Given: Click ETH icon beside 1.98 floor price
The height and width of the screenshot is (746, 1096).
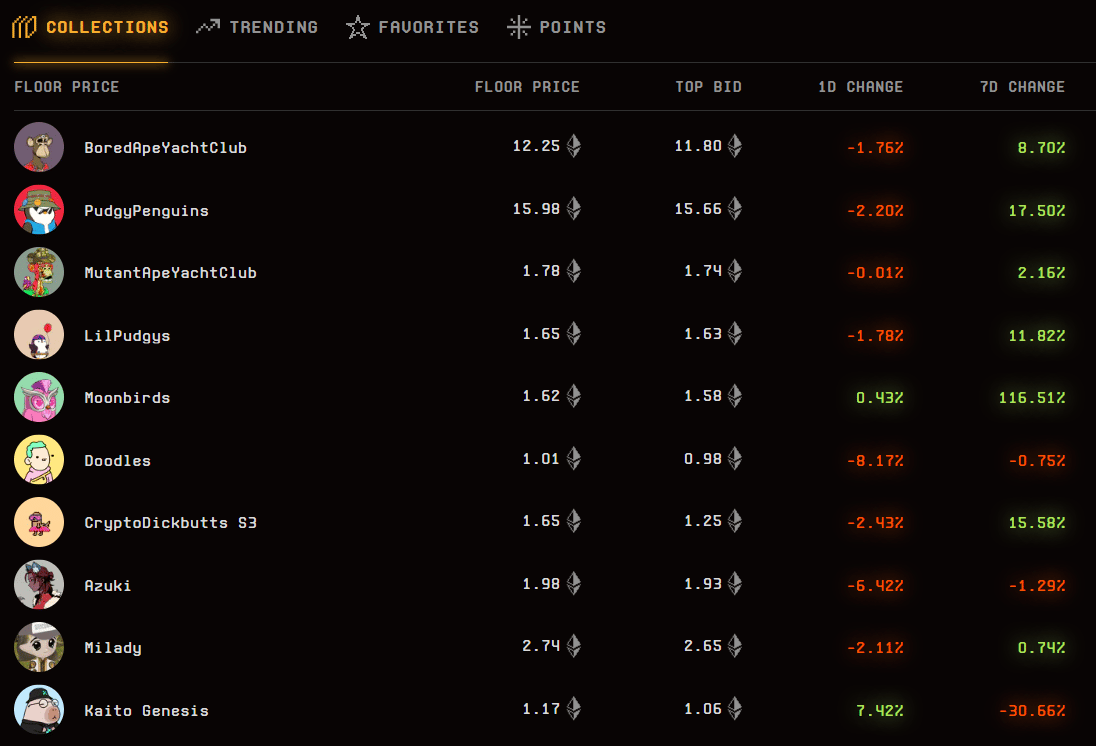Looking at the screenshot, I should click(x=574, y=583).
